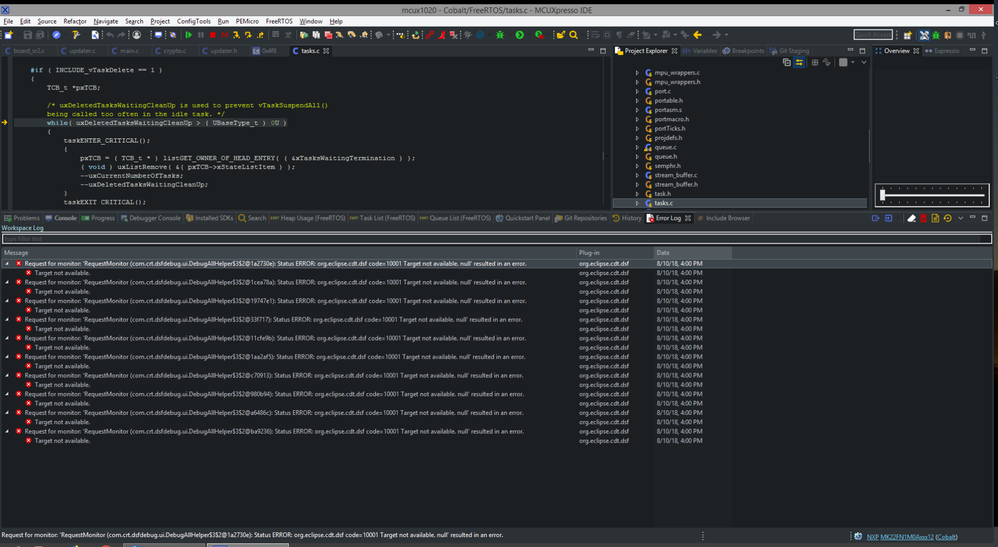Click Export Log icon in Error Log
Image resolution: width=998 pixels, height=547 pixels.
click(876, 218)
